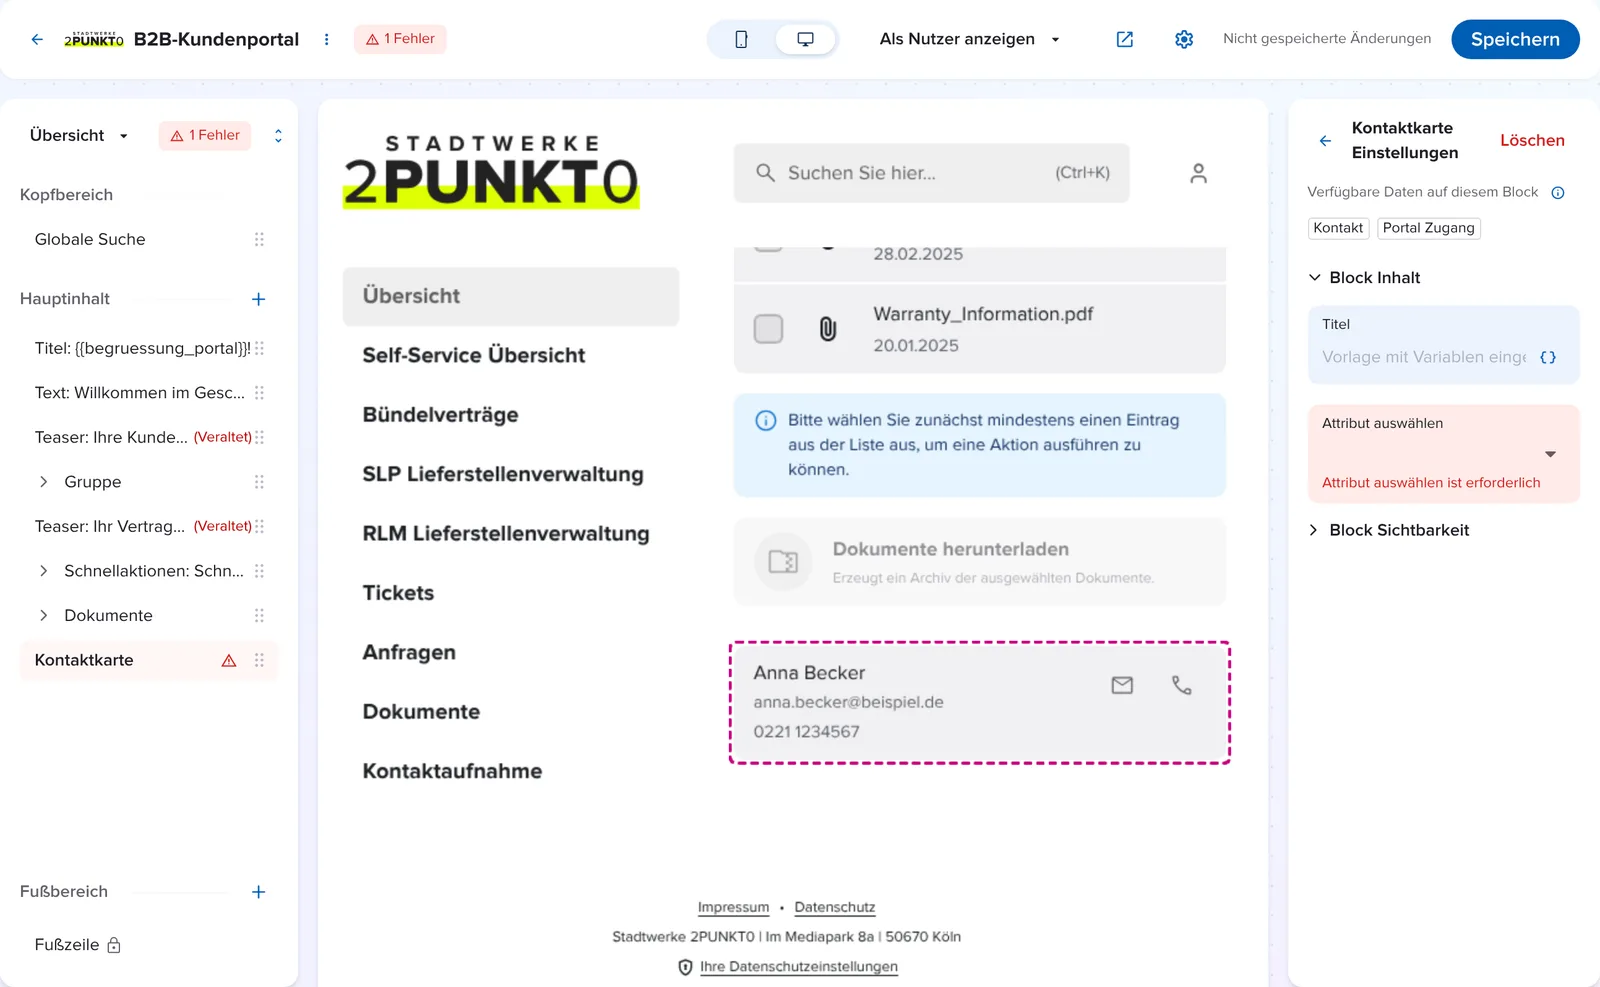Select the Kontaktkarte block in the sidebar
The image size is (1600, 987).
point(148,660)
